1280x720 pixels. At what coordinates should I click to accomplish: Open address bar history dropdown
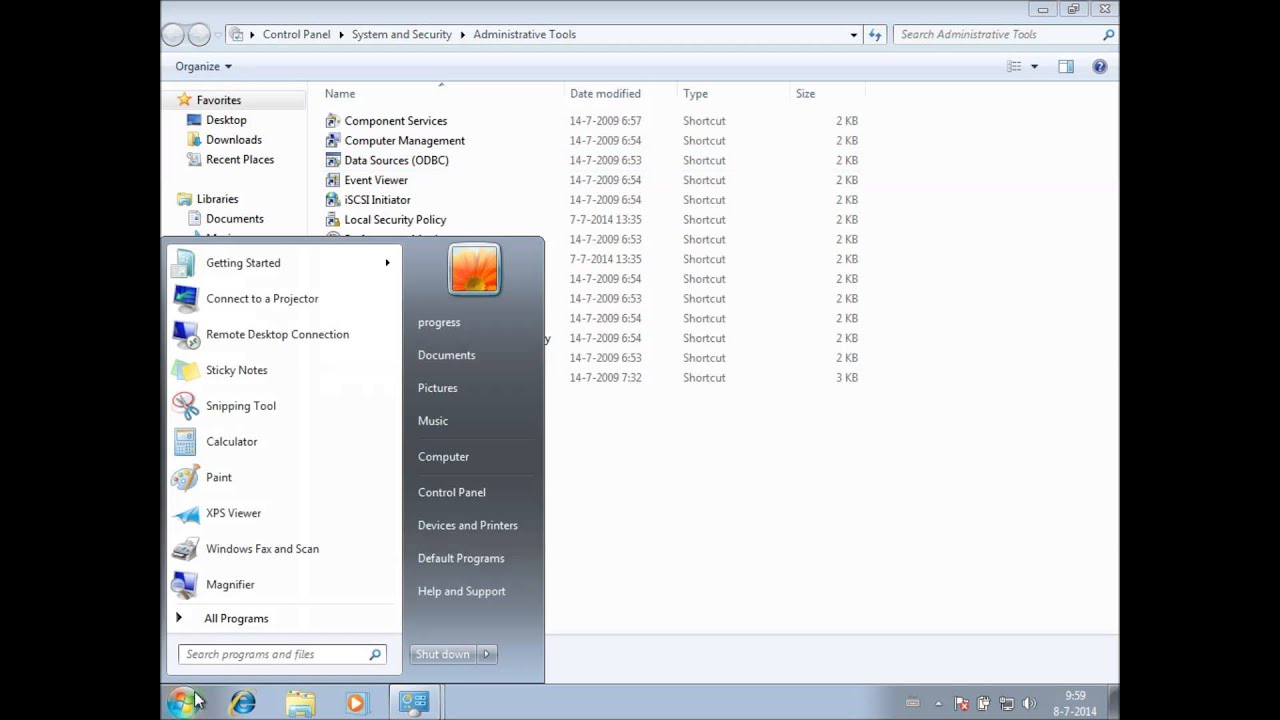[853, 35]
